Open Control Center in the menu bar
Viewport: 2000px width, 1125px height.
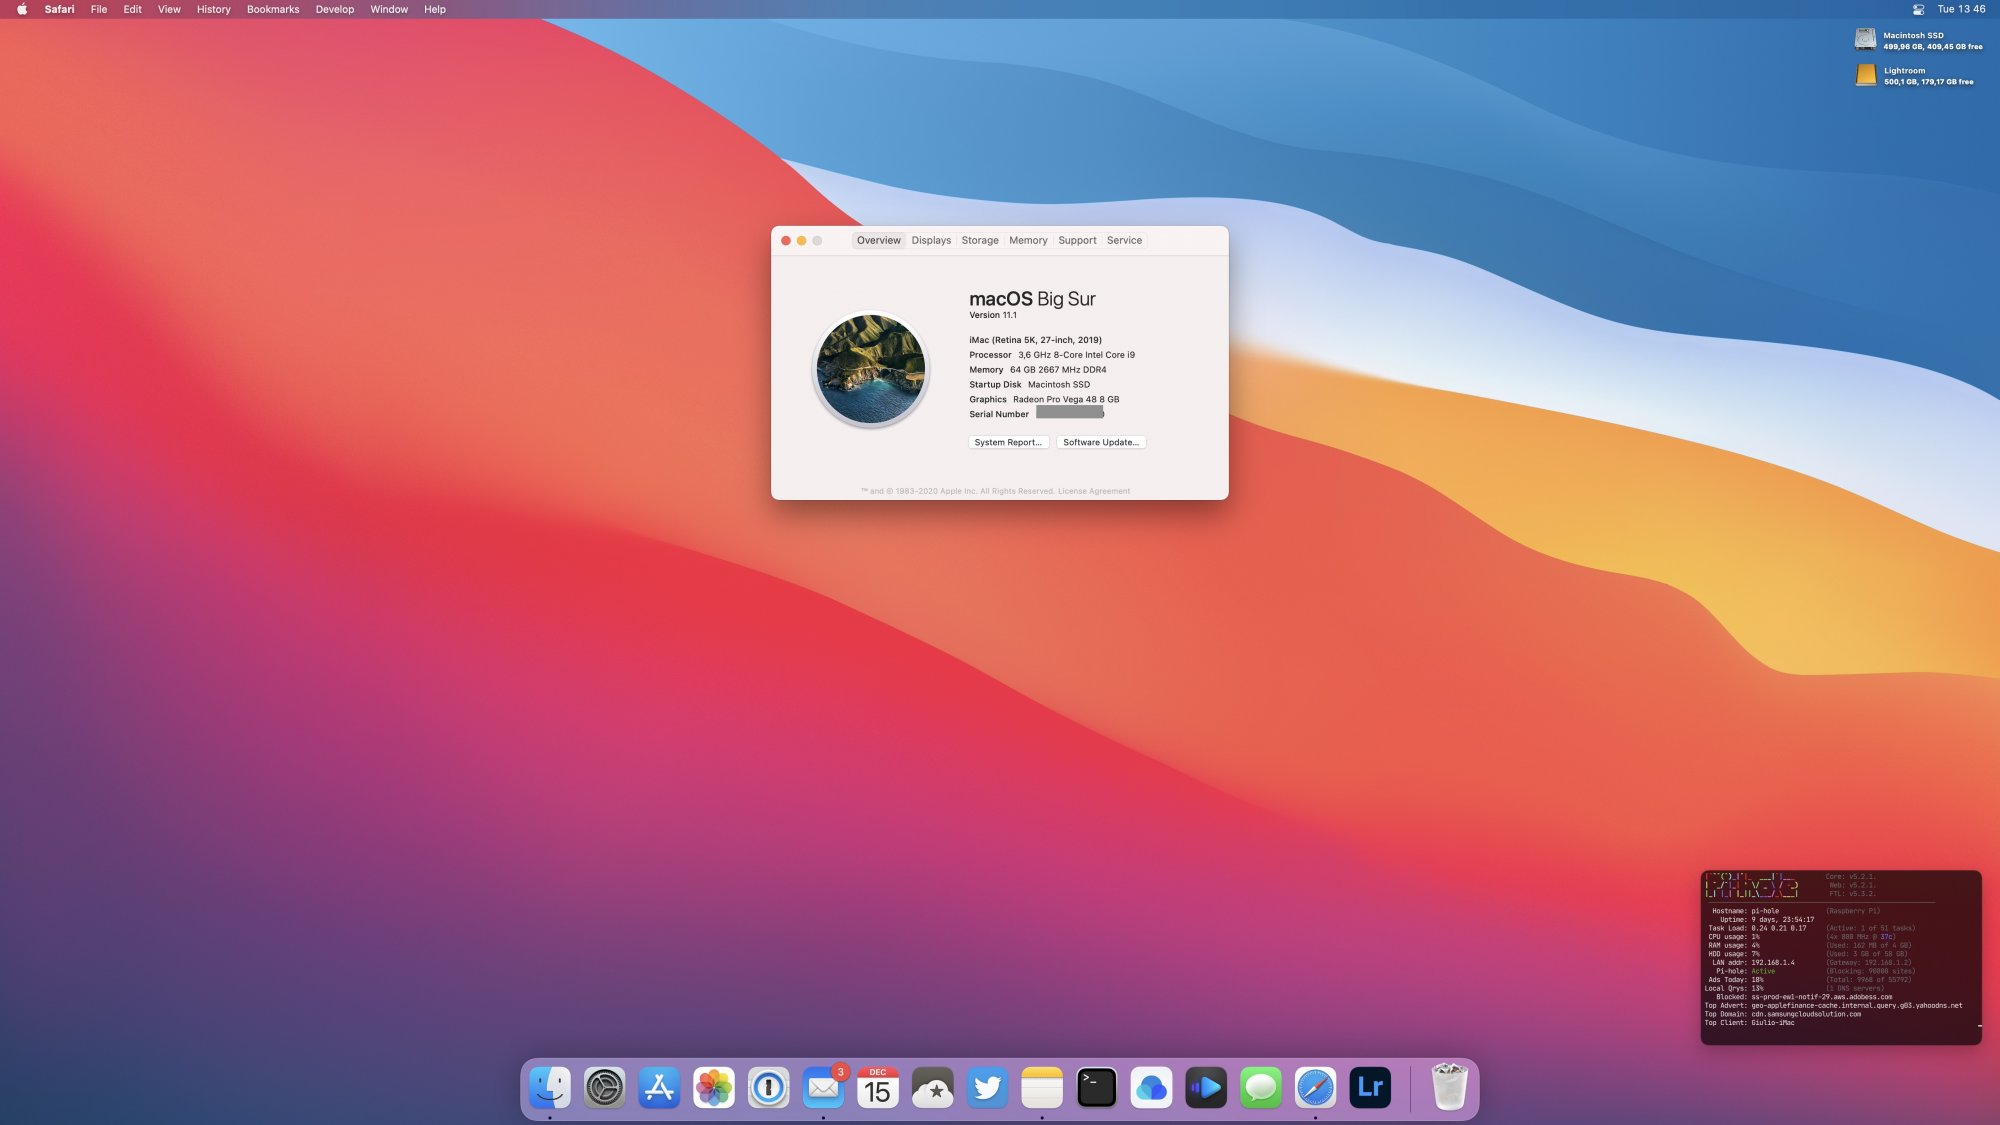pyautogui.click(x=1918, y=9)
